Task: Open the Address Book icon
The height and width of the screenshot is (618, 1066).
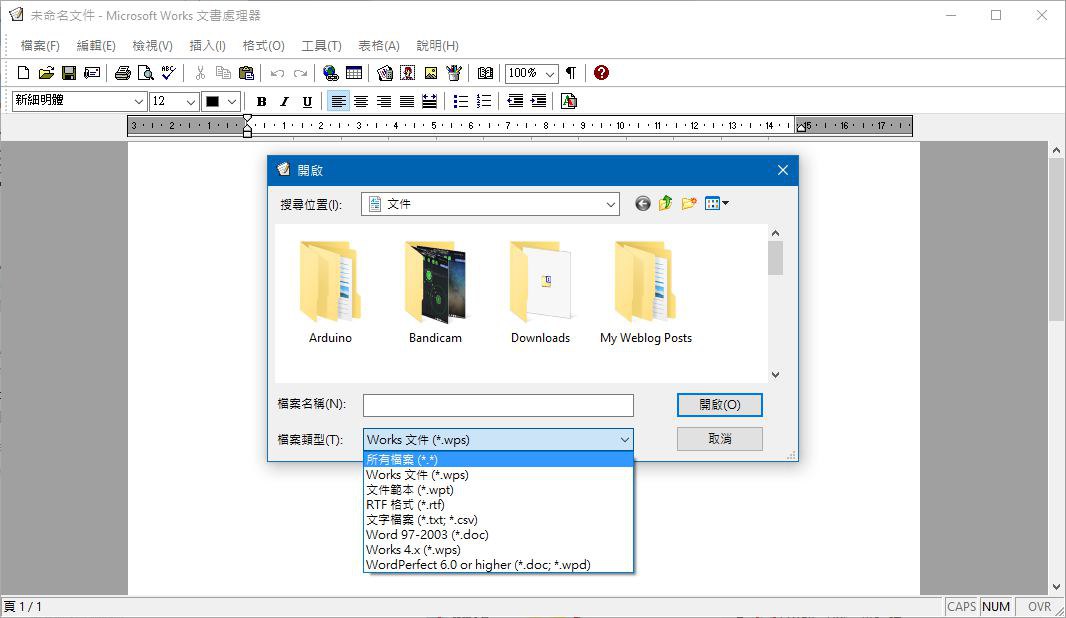Action: pos(485,73)
